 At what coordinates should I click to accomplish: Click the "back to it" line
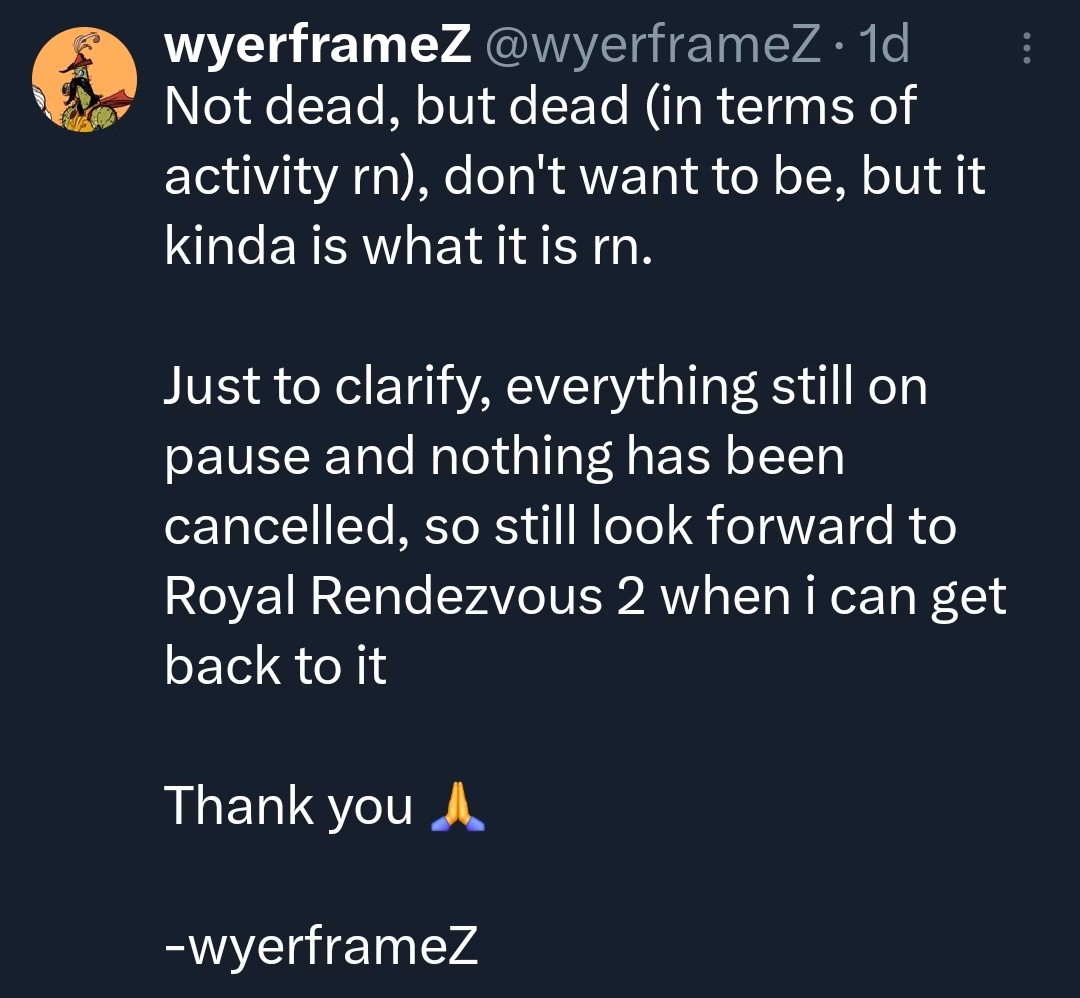(275, 666)
